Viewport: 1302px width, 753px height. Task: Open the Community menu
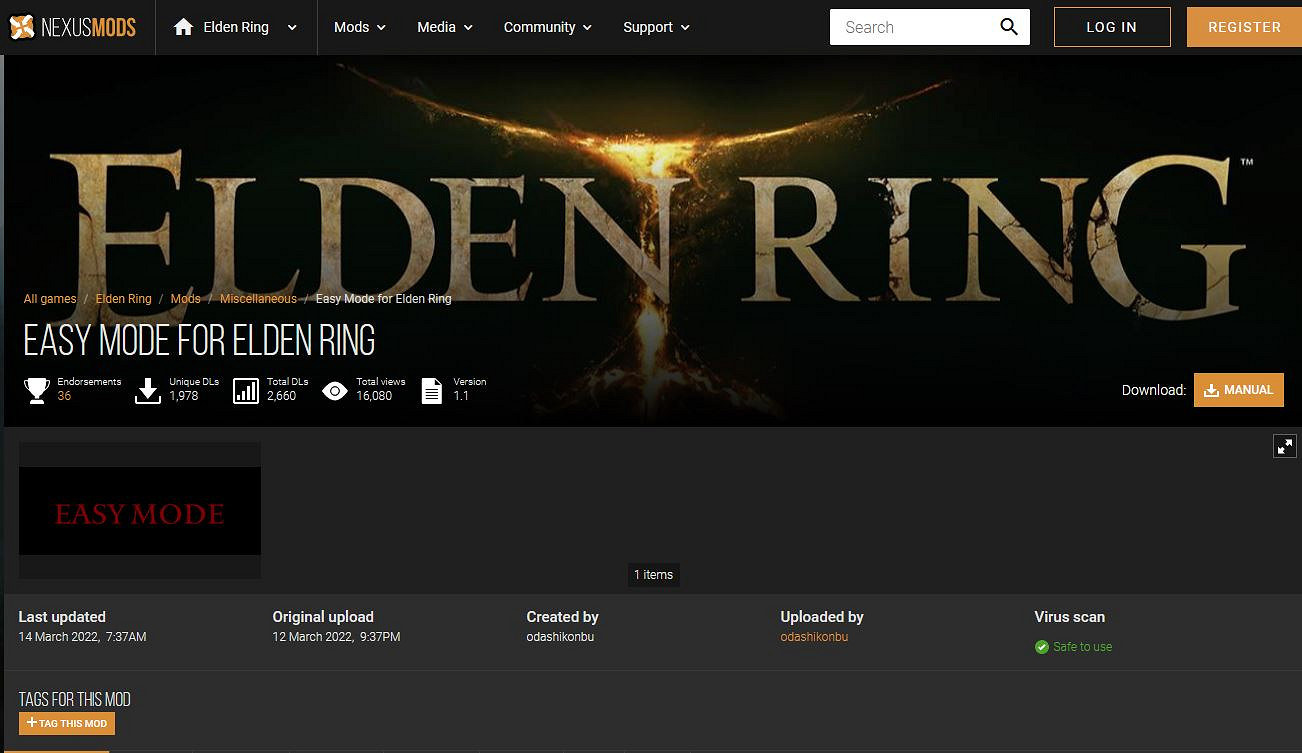click(x=547, y=27)
